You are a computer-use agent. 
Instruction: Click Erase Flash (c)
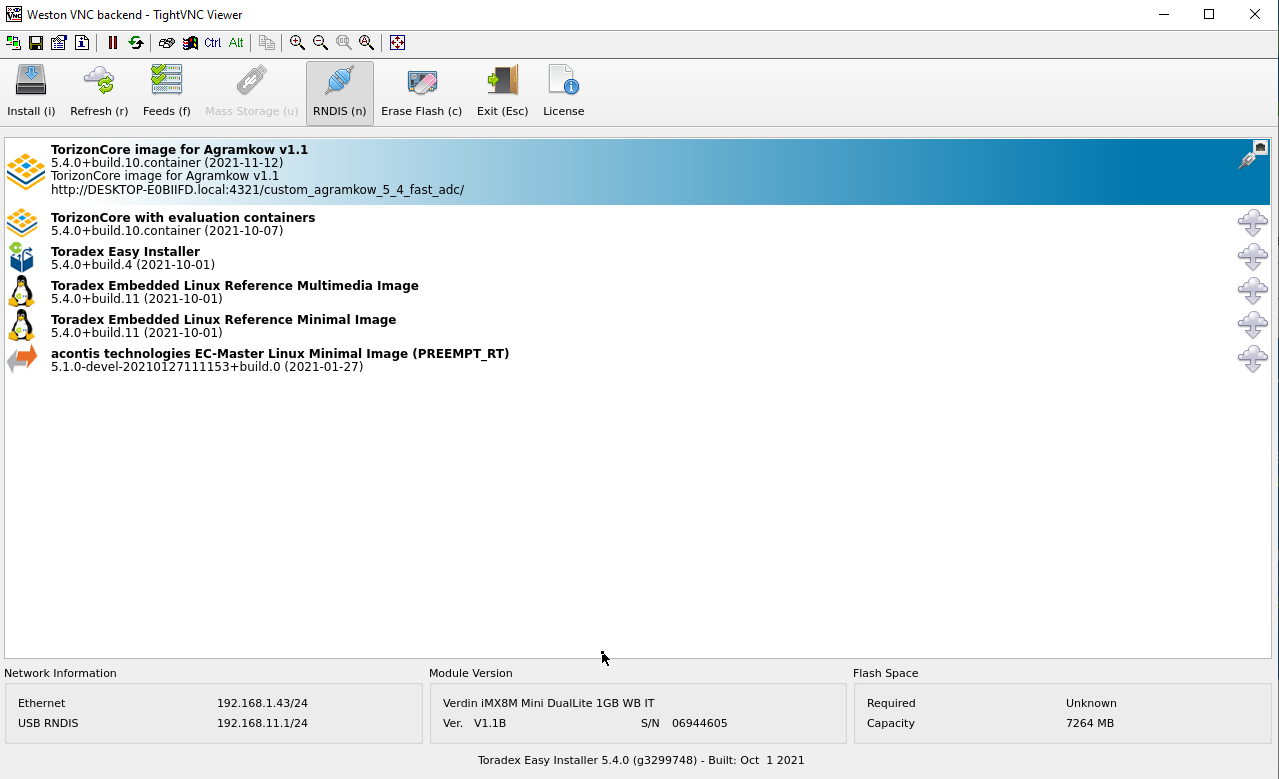[x=422, y=92]
